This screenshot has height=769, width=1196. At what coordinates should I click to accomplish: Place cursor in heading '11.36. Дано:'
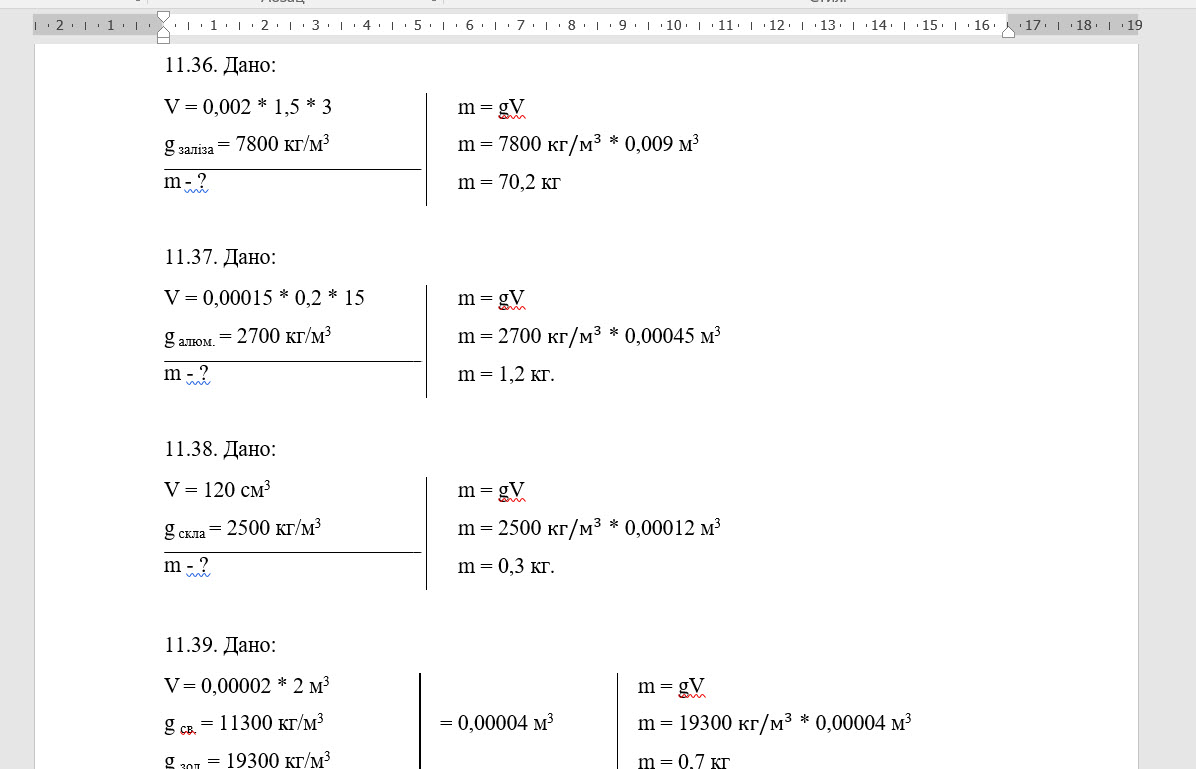220,66
